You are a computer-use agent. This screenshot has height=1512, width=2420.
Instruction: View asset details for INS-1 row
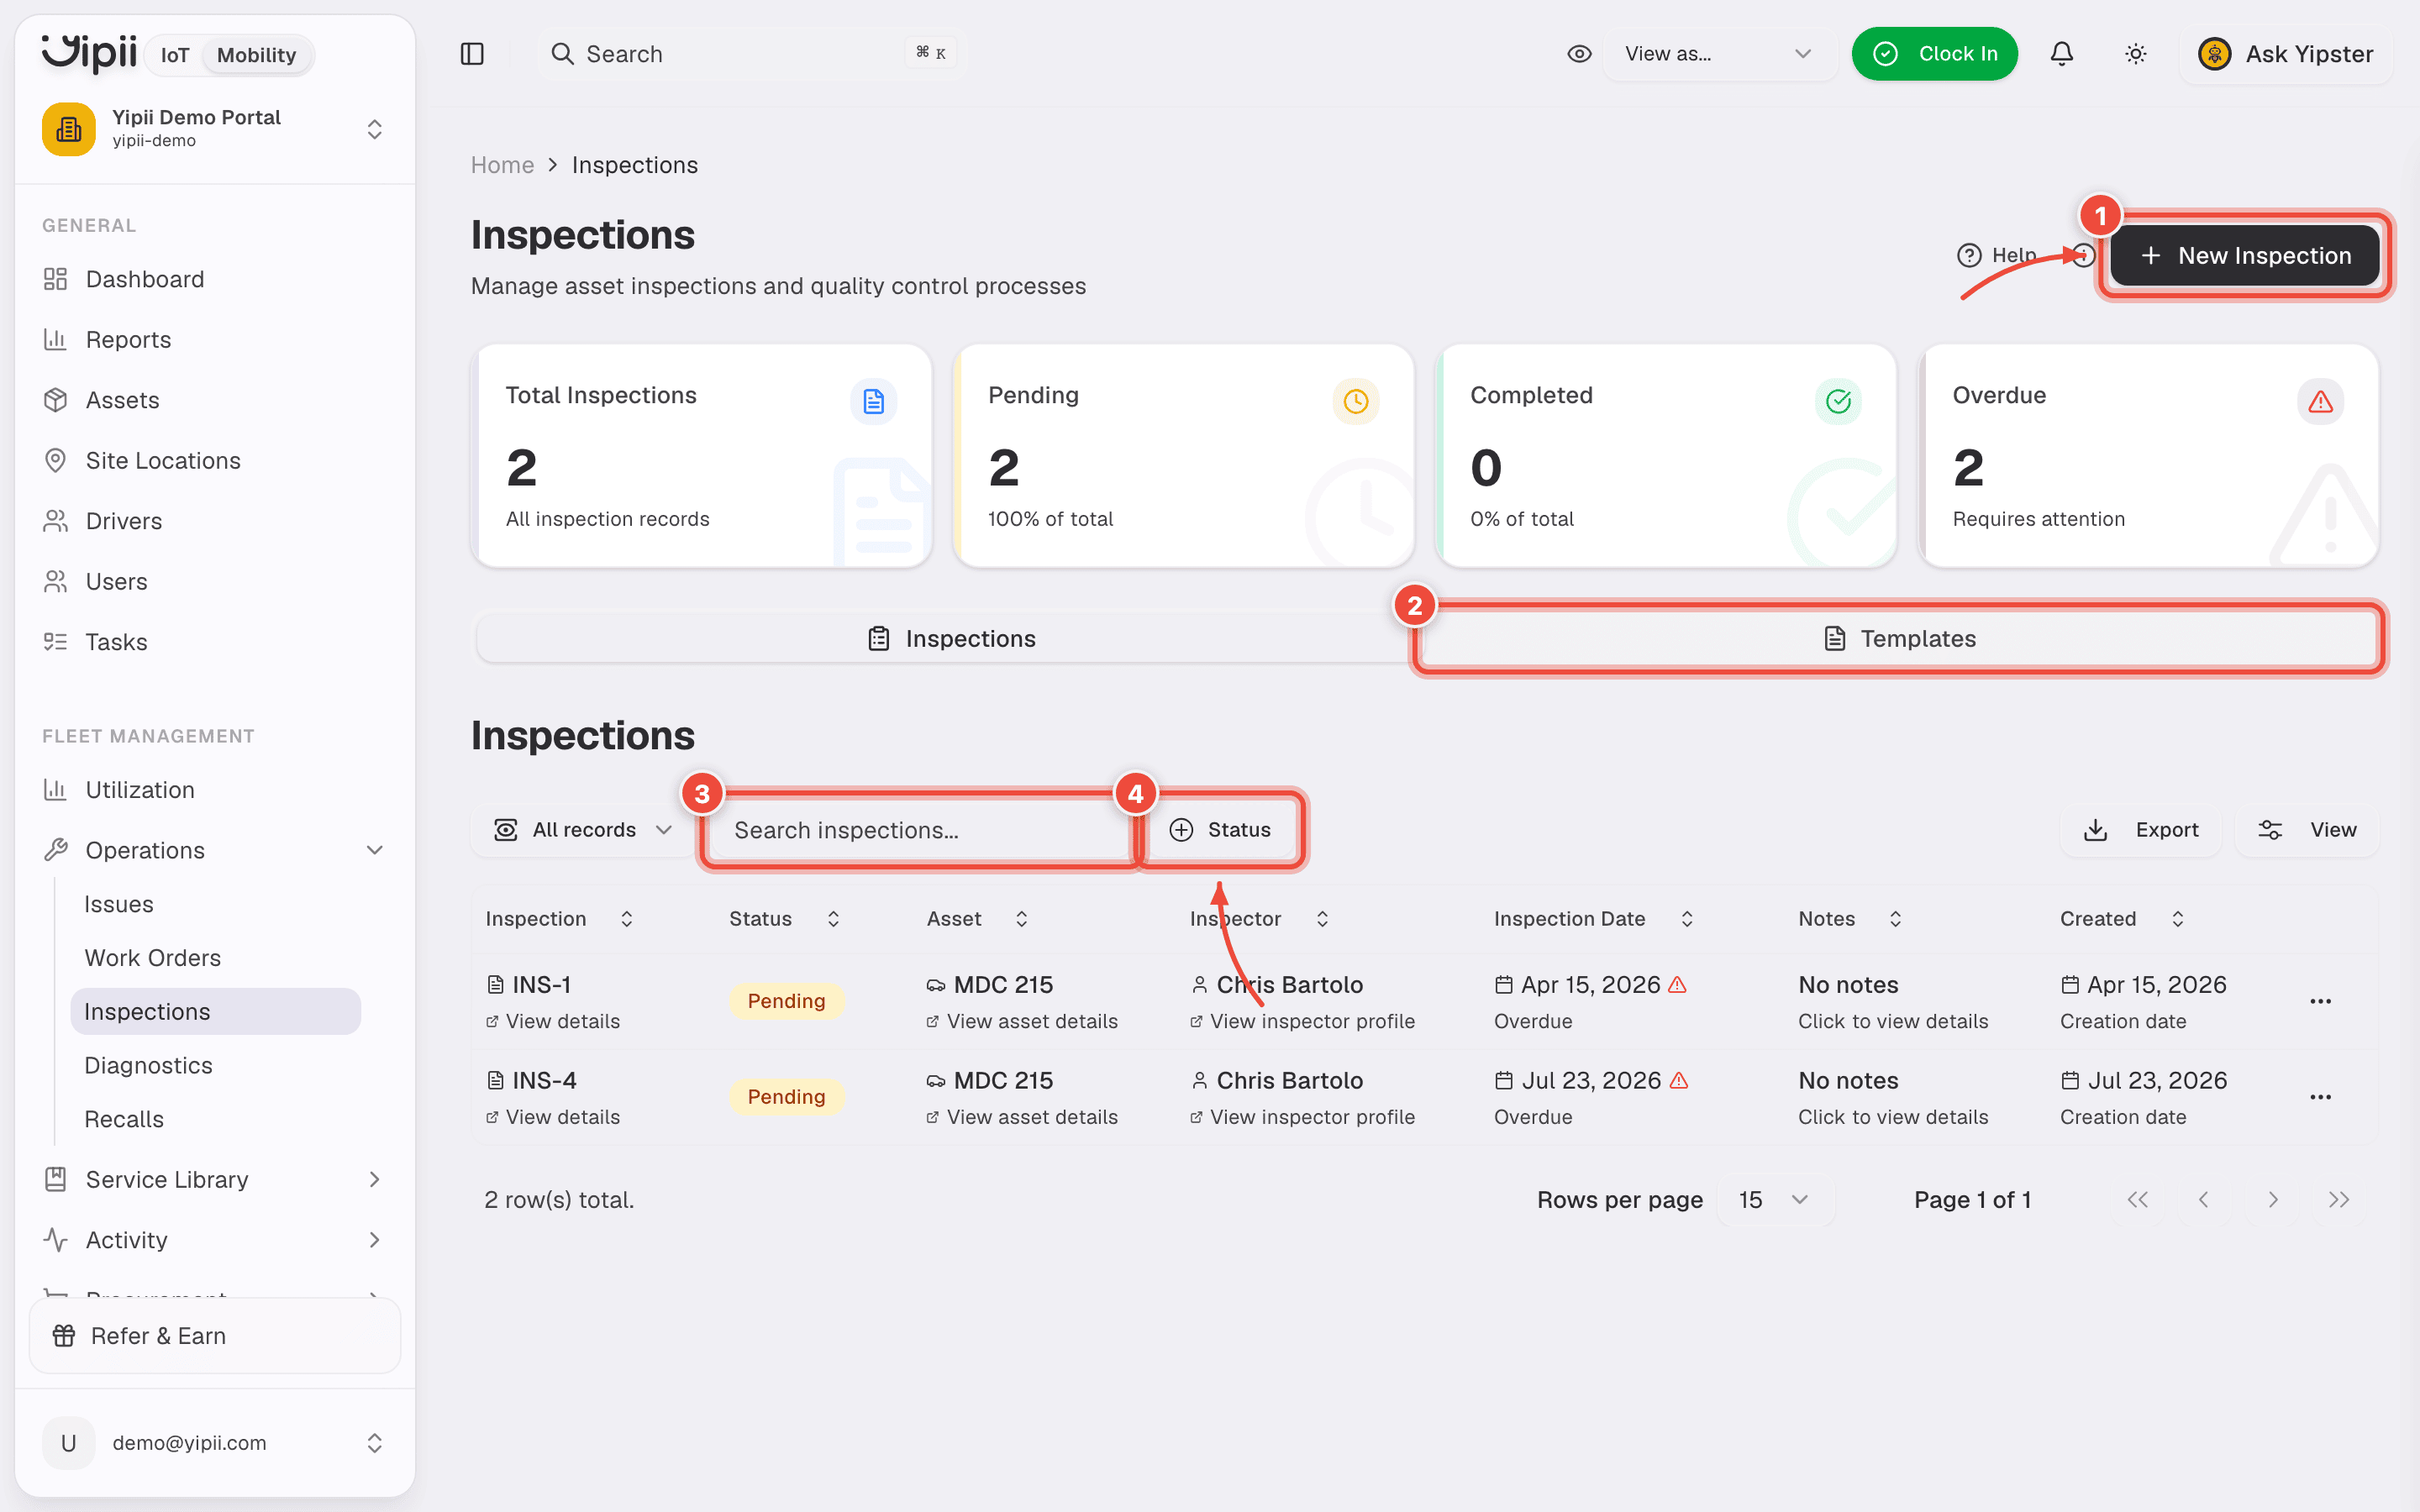pyautogui.click(x=1022, y=1021)
